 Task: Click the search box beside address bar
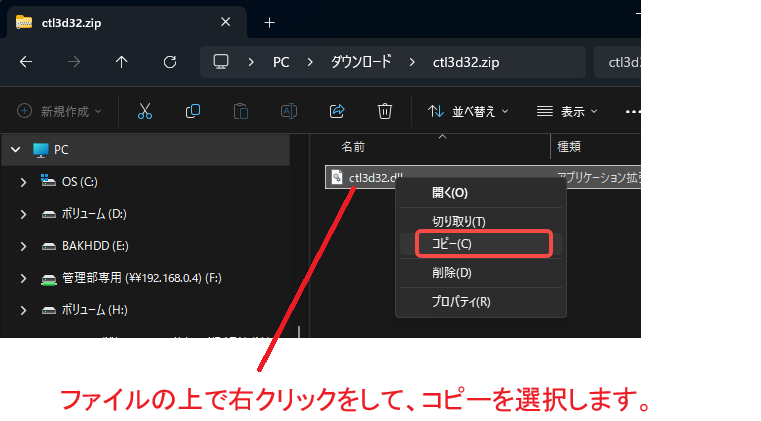point(617,62)
